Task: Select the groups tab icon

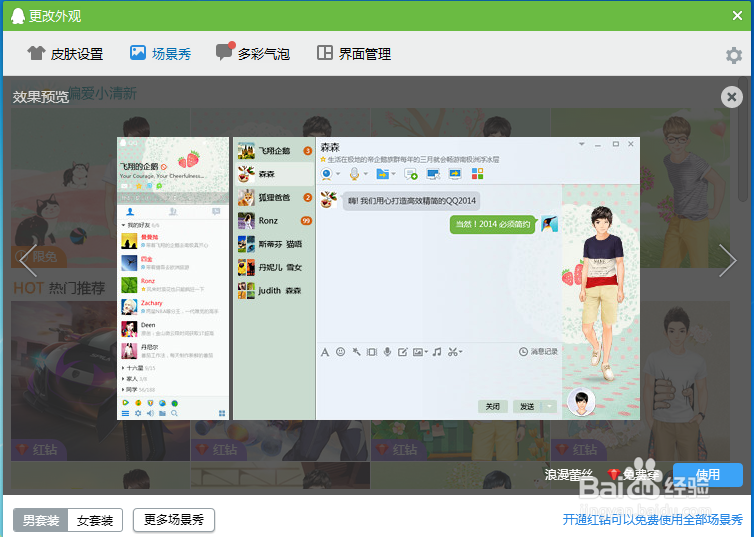Action: 173,212
